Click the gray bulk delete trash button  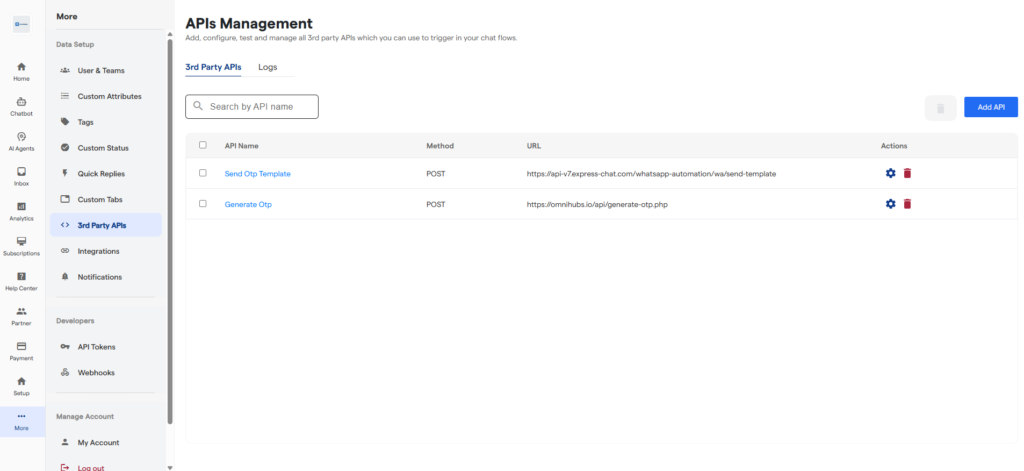[x=940, y=108]
